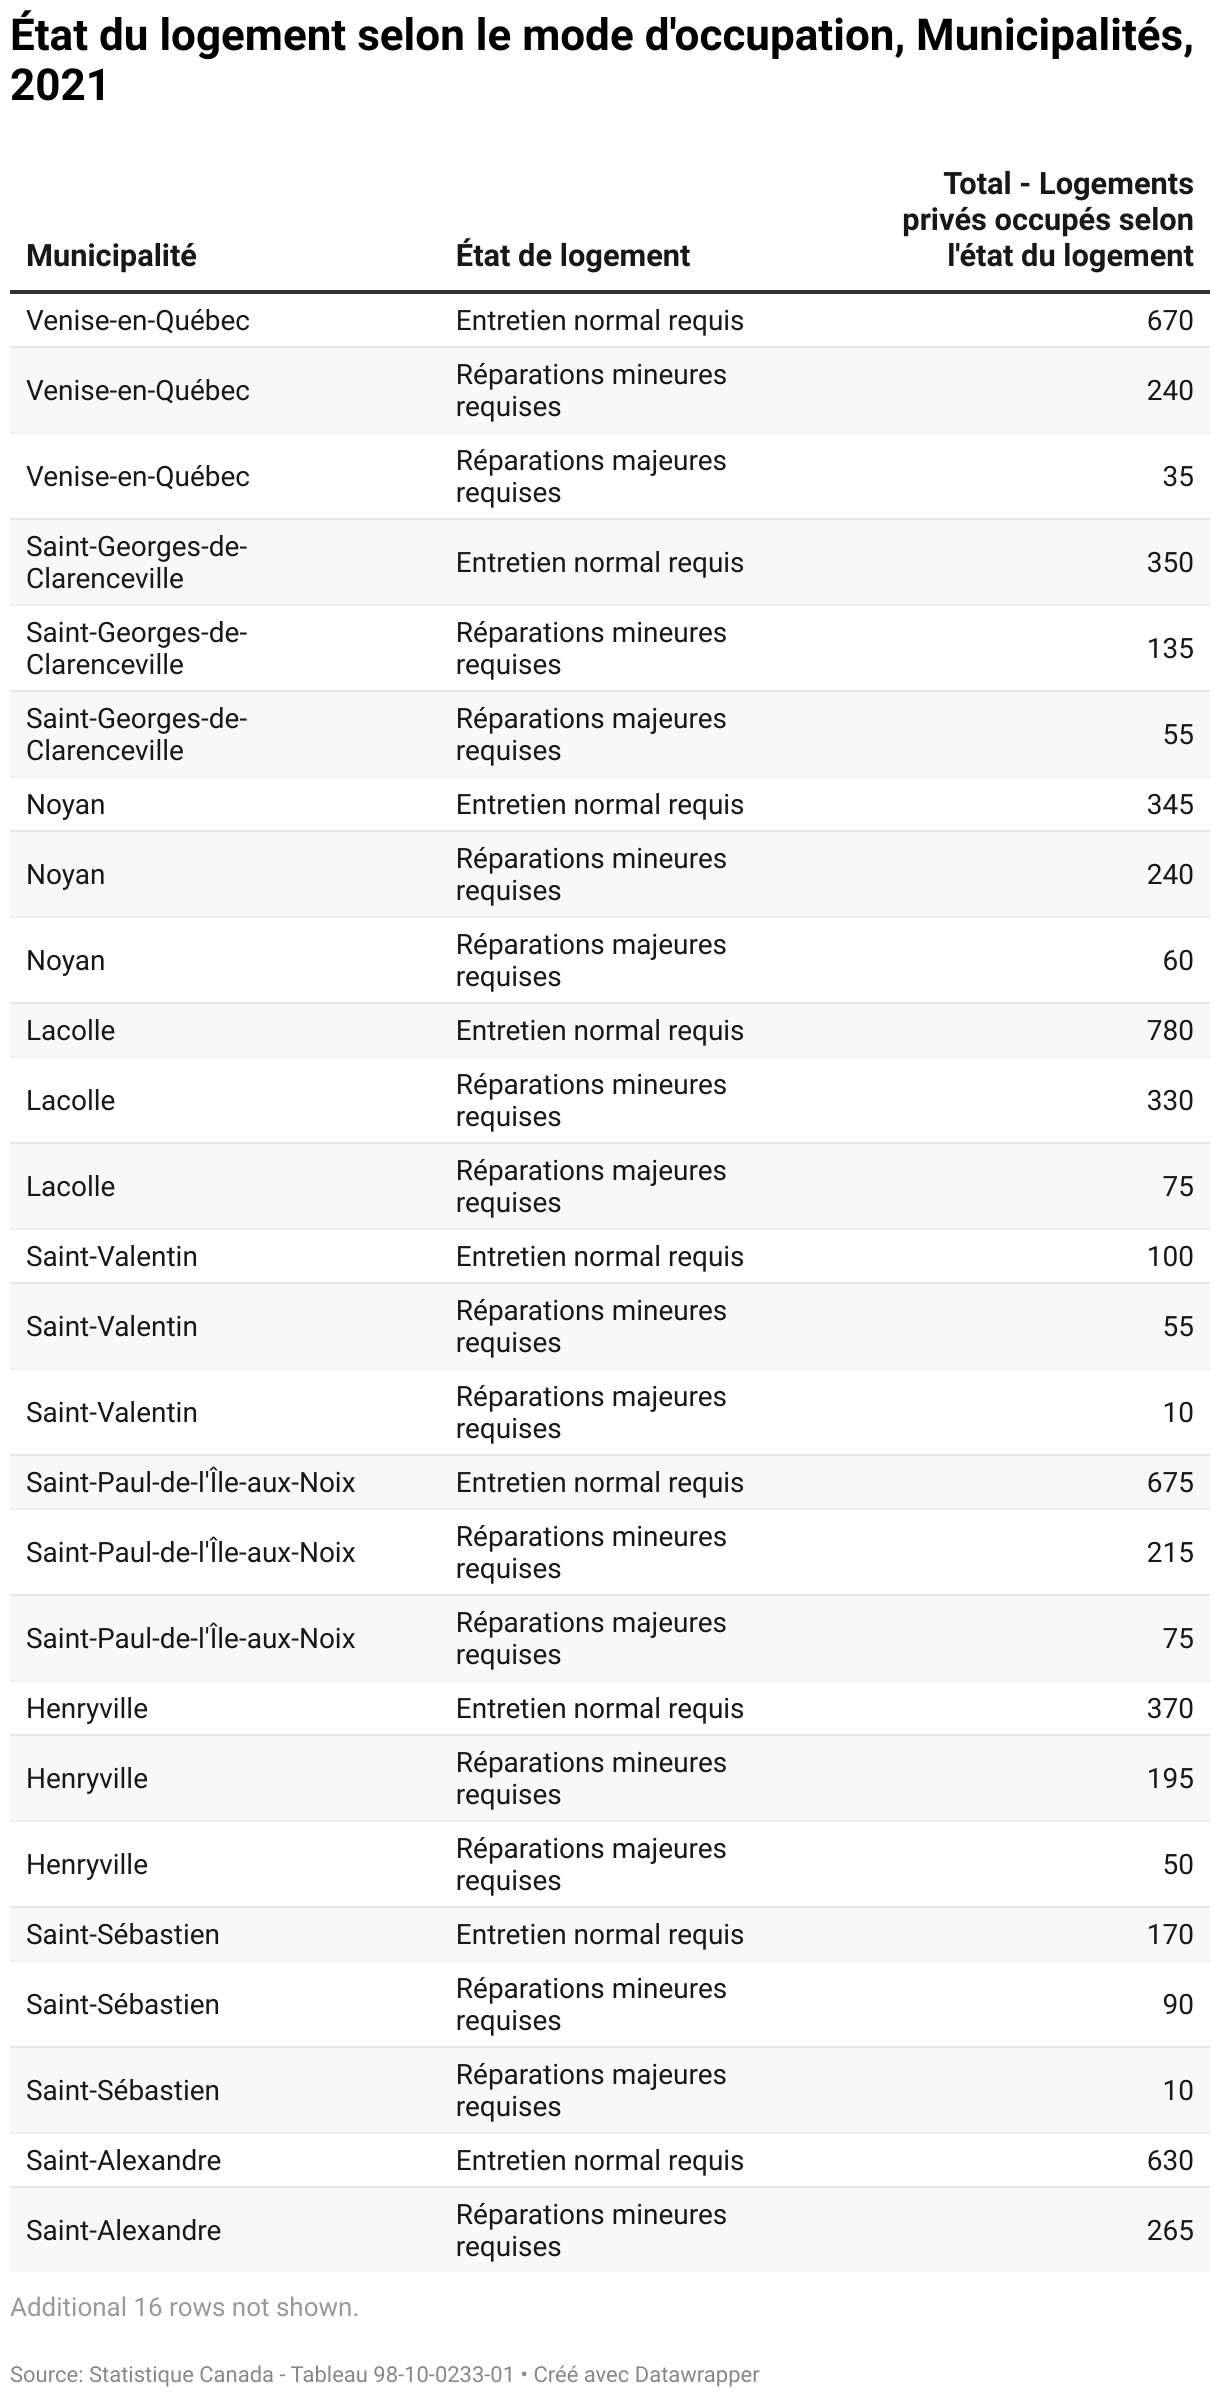This screenshot has height=2398, width=1220.
Task: Click the Noyan value 60
Action: click(1178, 960)
